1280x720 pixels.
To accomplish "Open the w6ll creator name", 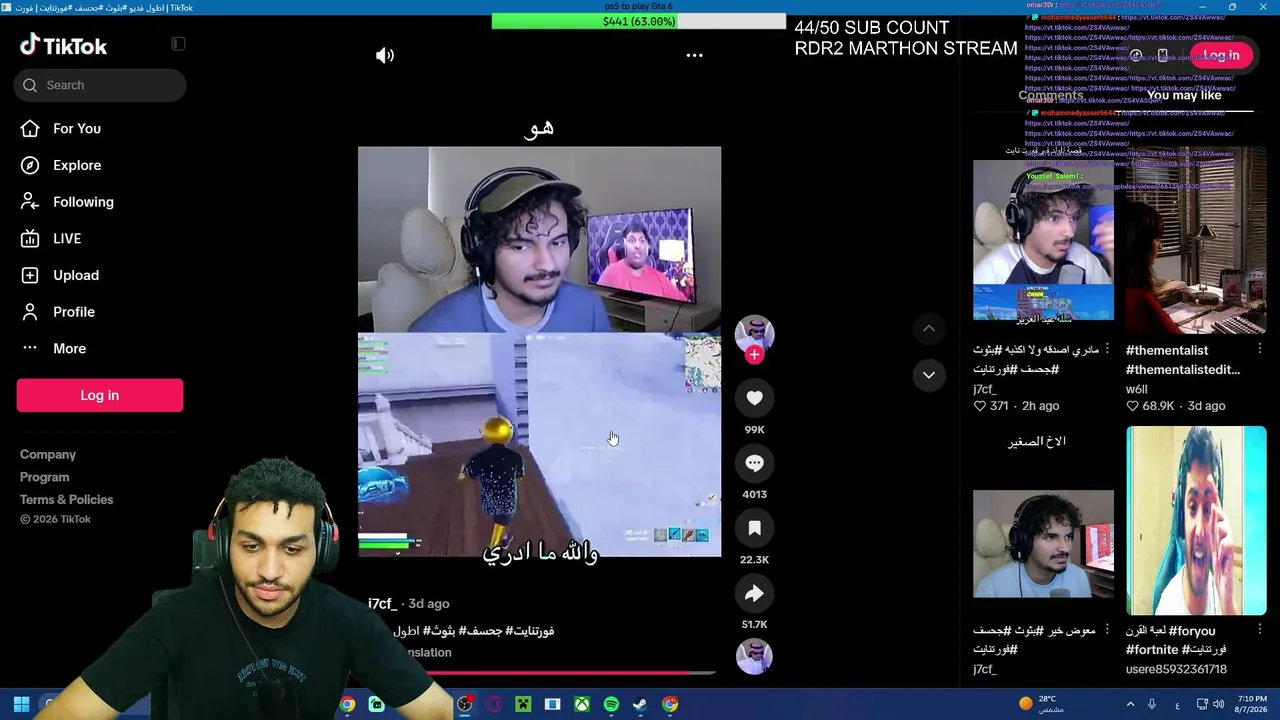I will tap(1137, 389).
